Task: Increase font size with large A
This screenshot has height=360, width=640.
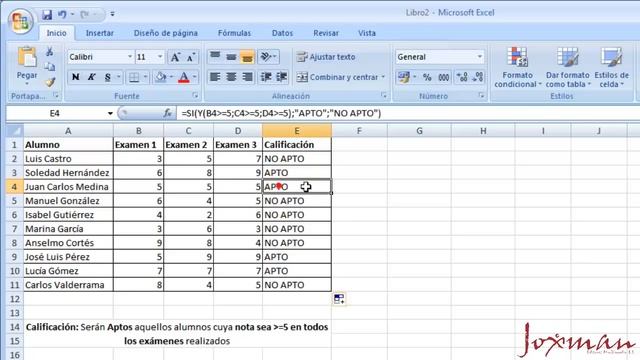Action: [175, 57]
